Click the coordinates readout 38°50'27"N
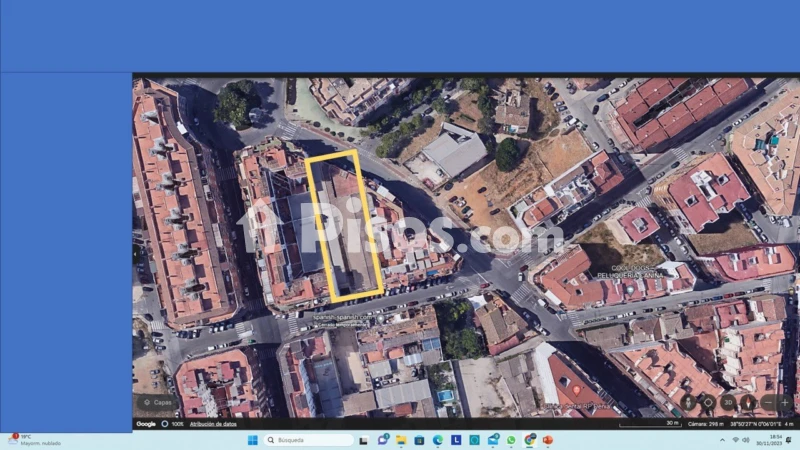Screen dimensions: 800x450 tap(756, 424)
